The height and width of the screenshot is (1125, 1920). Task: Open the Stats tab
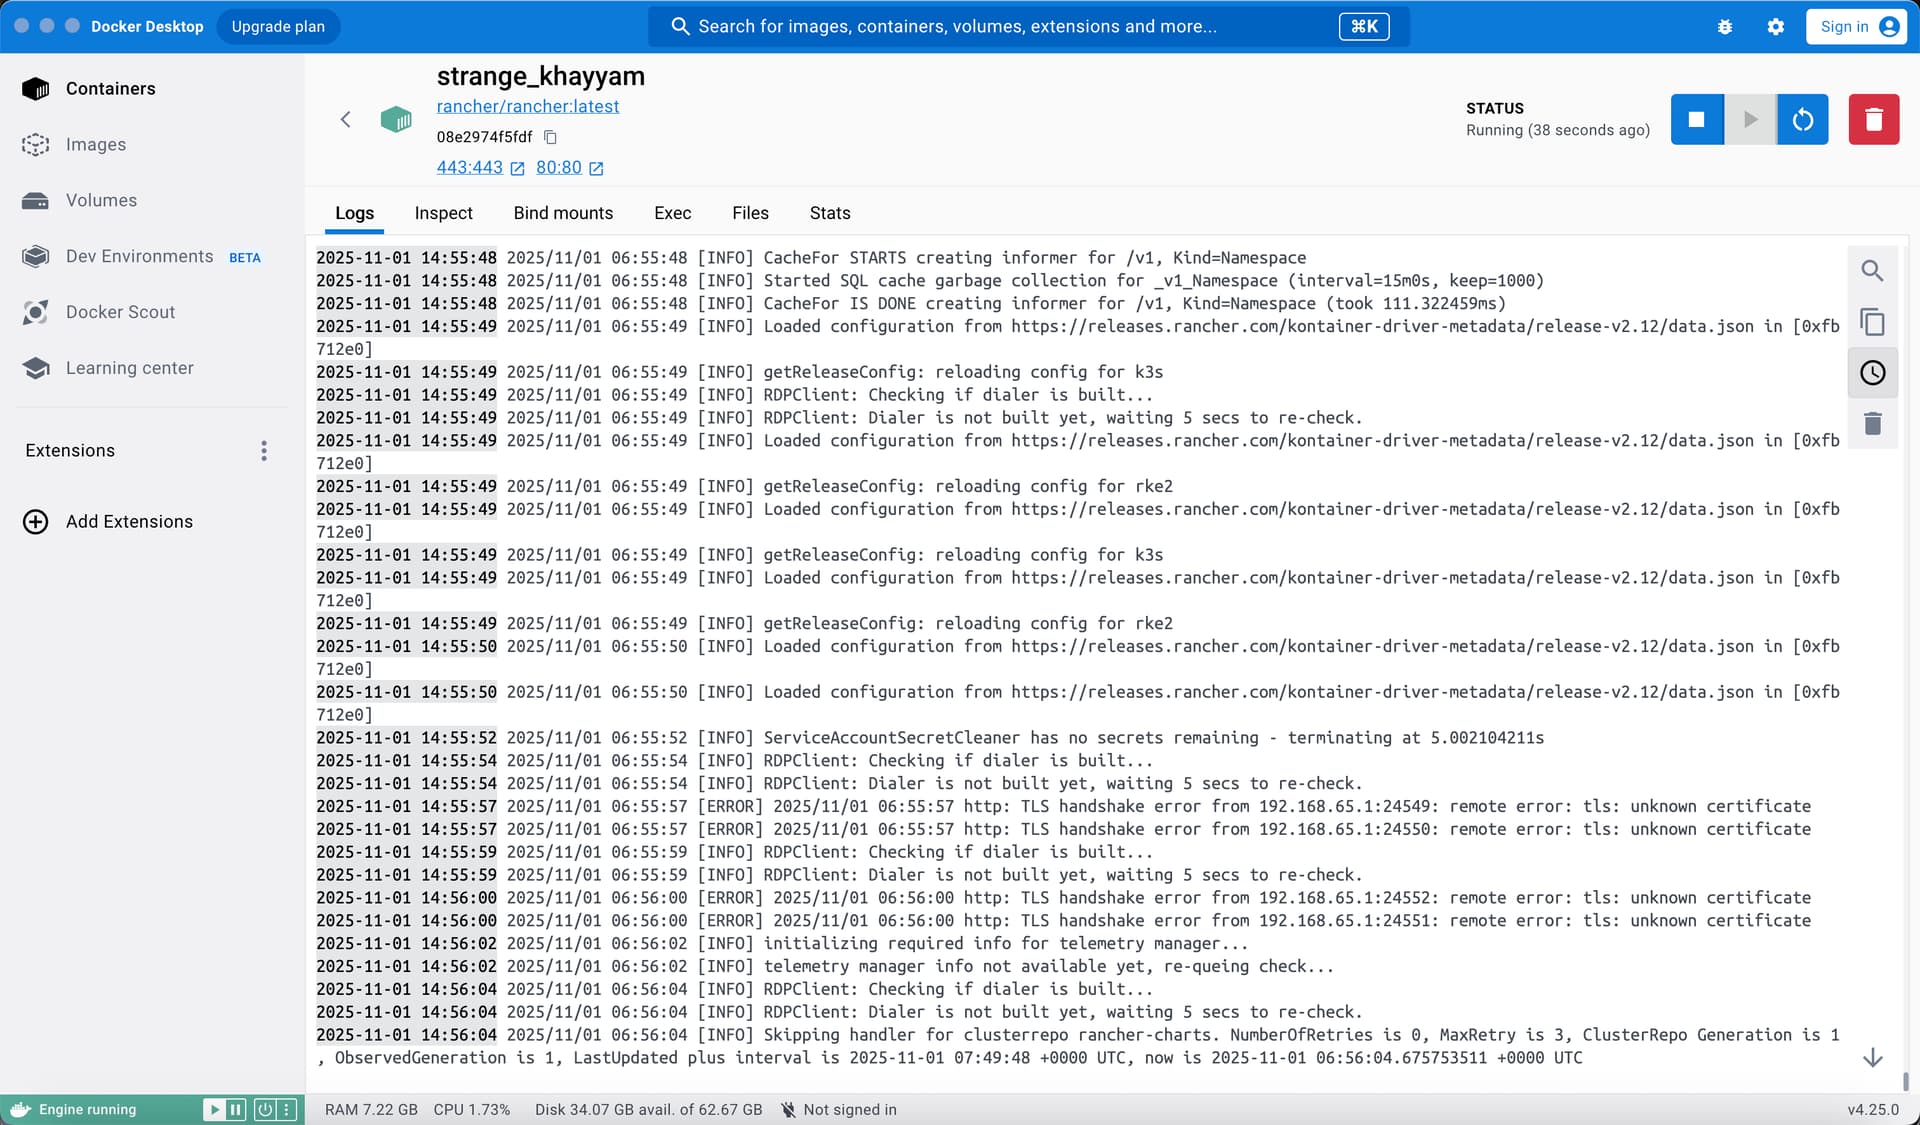click(x=829, y=213)
